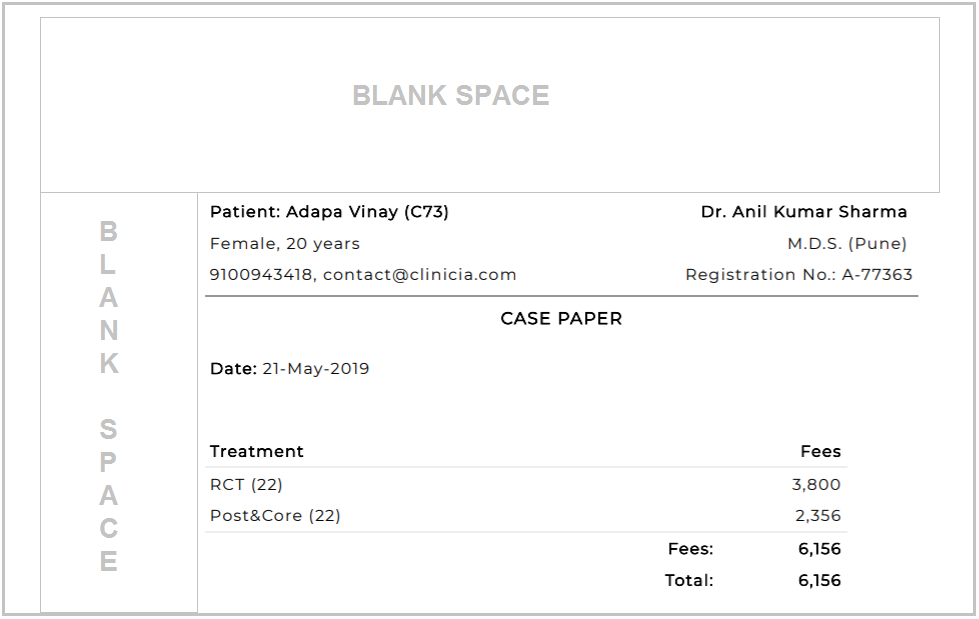The image size is (979, 619).
Task: Select the RCT (22) treatment row
Action: (526, 485)
